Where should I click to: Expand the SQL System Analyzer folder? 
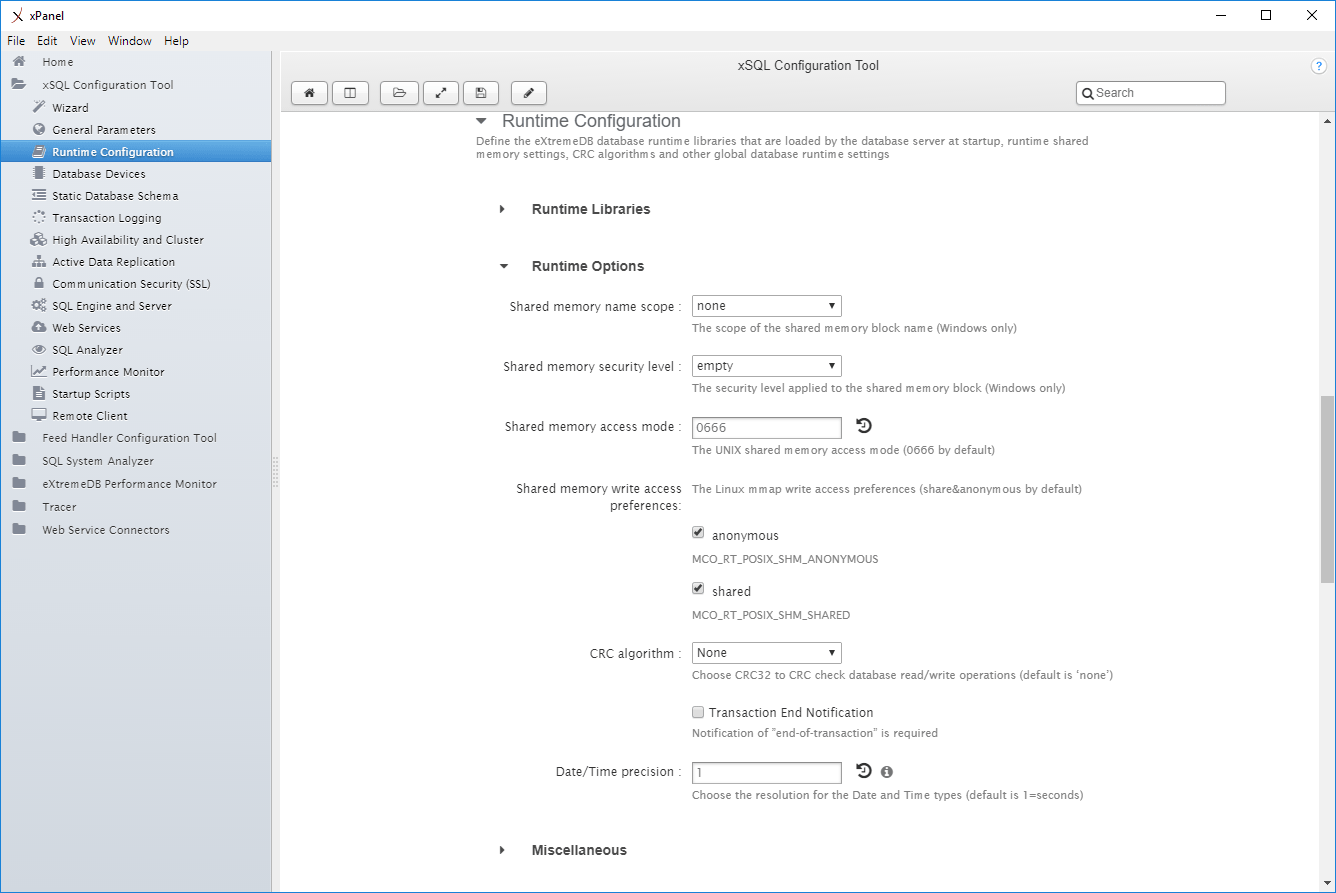click(19, 460)
